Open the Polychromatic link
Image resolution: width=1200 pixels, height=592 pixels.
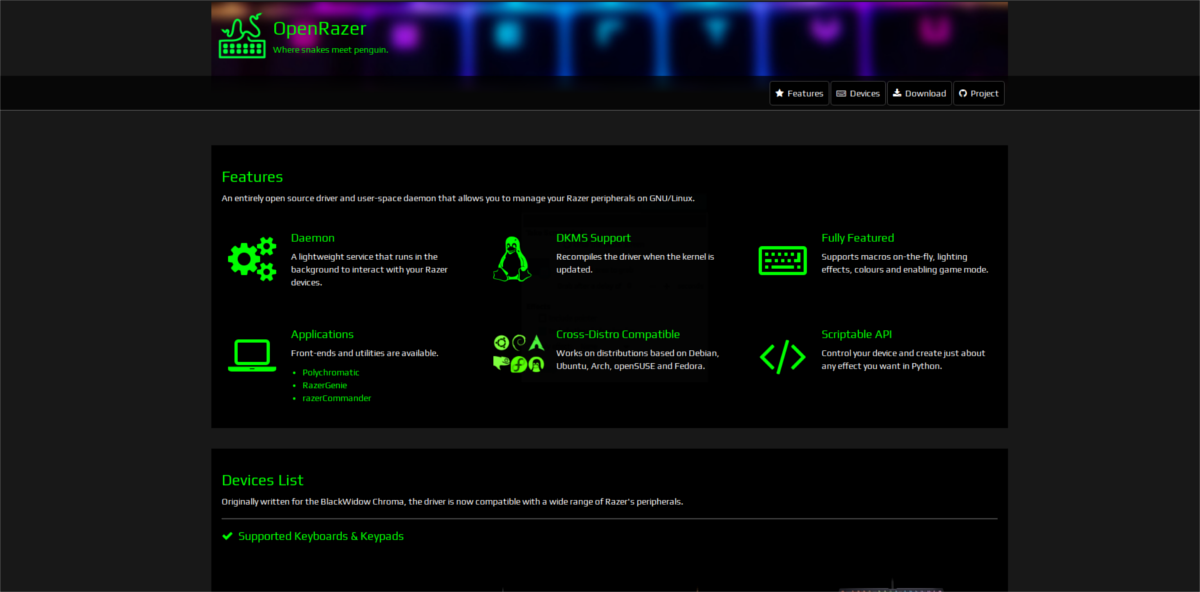[x=331, y=372]
